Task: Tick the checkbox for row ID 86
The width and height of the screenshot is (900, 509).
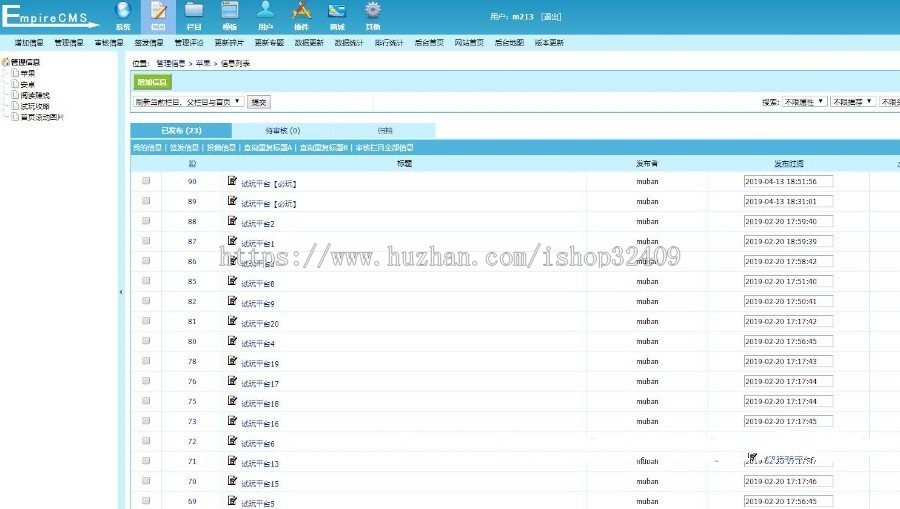Action: pos(146,261)
